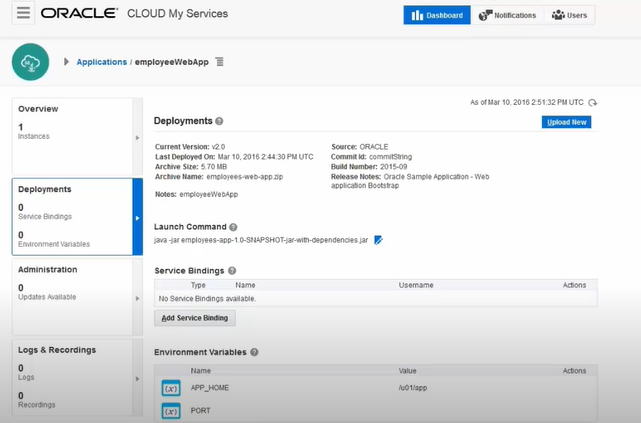Follow the Applications breadcrumb link

(x=102, y=62)
